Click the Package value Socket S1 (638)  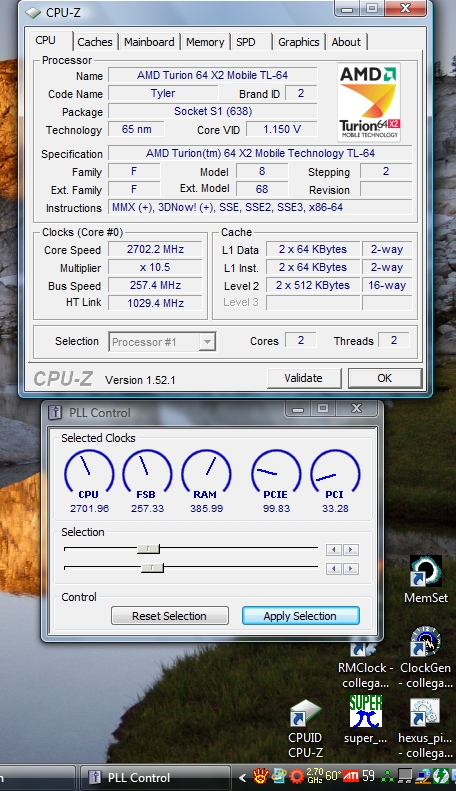coord(212,111)
